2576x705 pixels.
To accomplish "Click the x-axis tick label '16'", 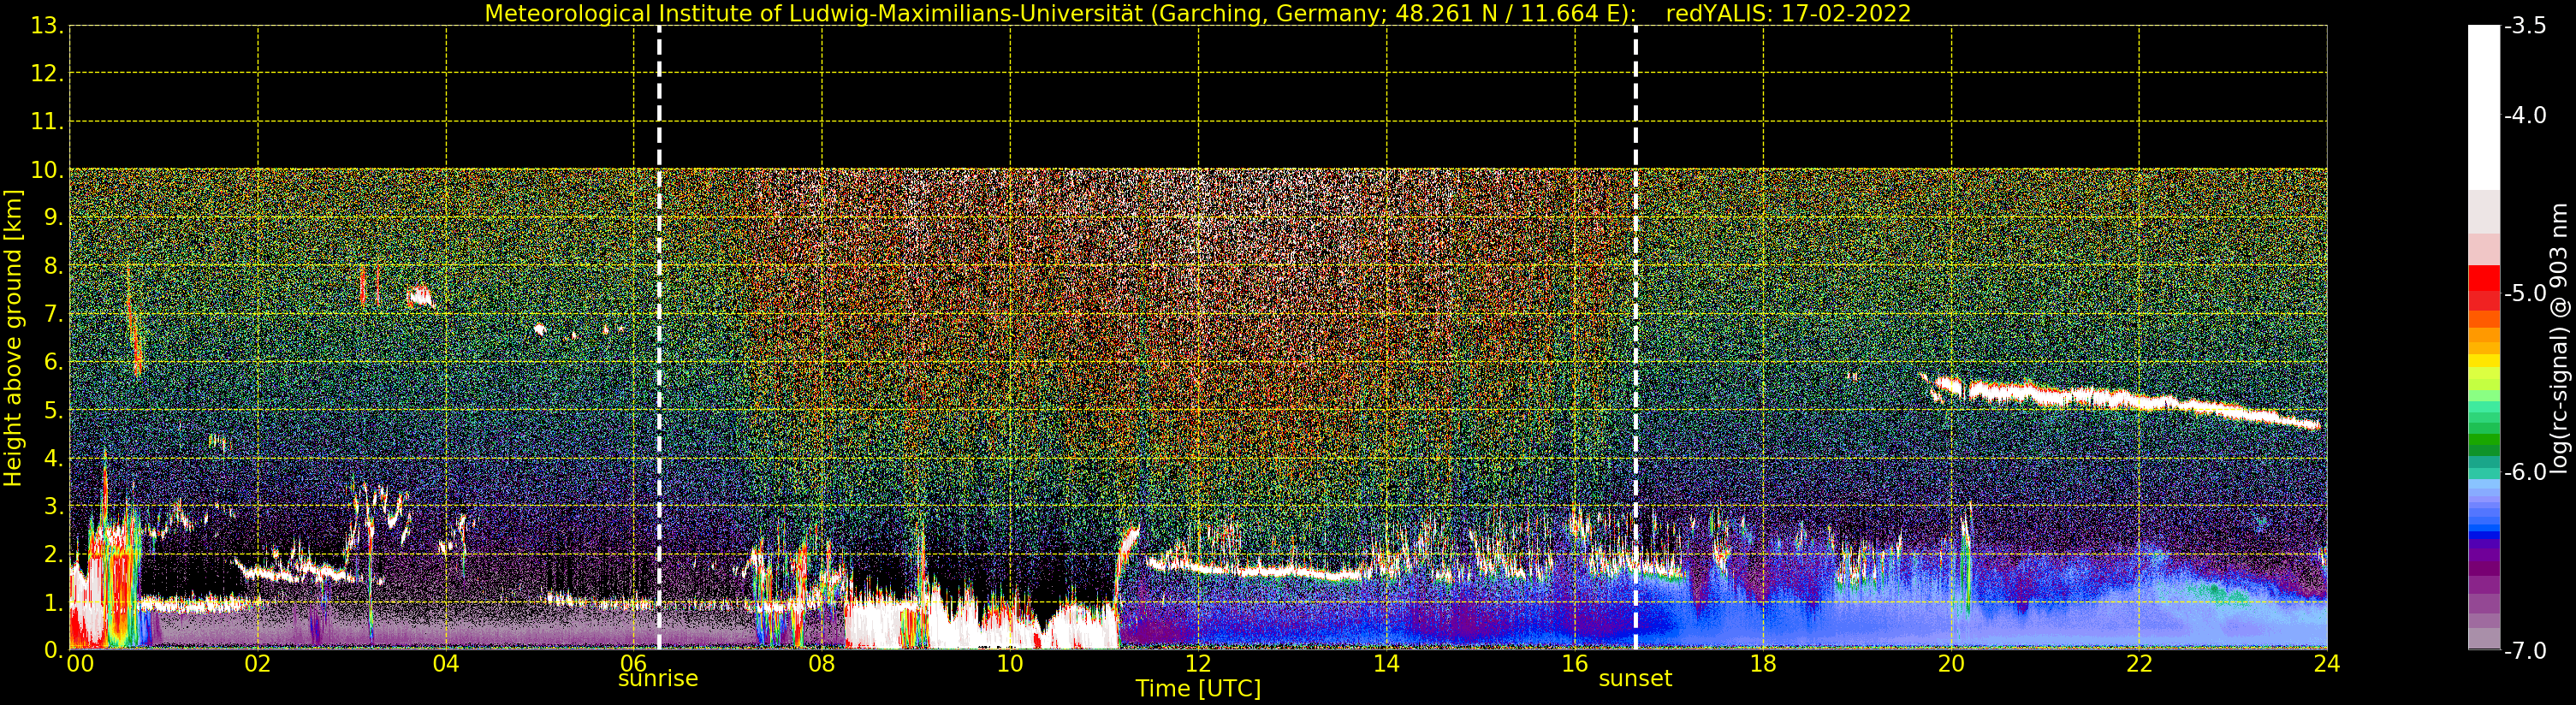I will [x=1574, y=664].
